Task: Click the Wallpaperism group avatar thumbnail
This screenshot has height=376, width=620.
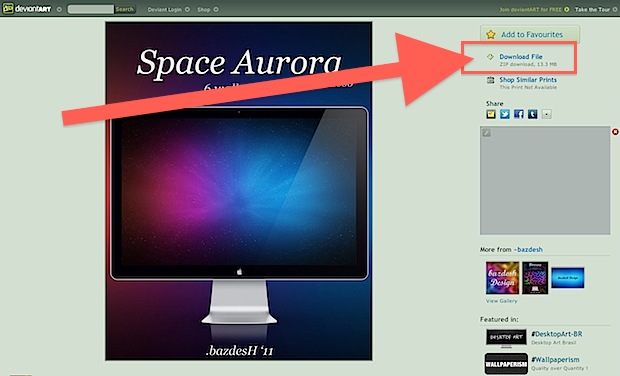Action: tap(506, 364)
